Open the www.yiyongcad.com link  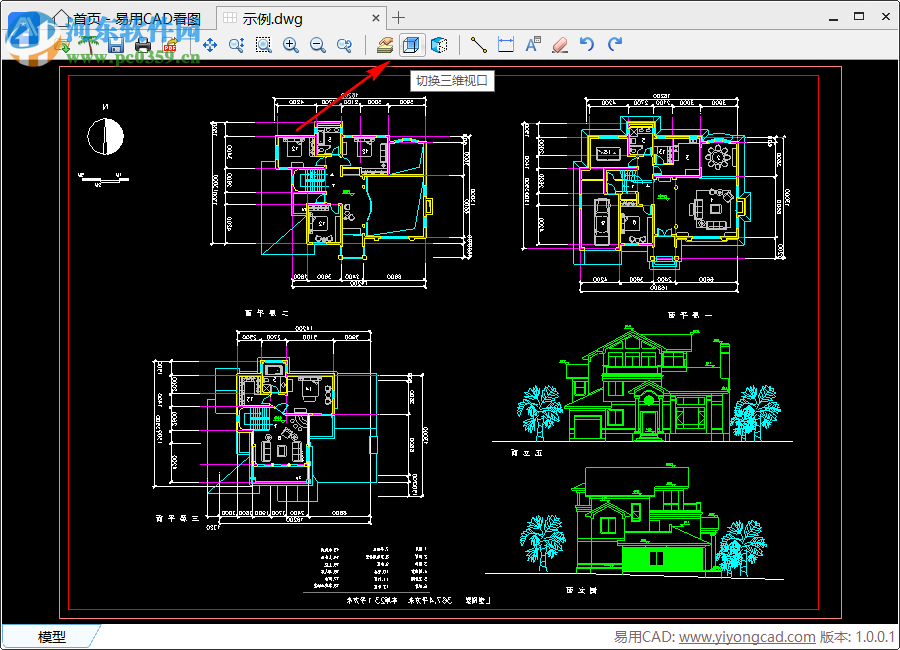pyautogui.click(x=746, y=637)
